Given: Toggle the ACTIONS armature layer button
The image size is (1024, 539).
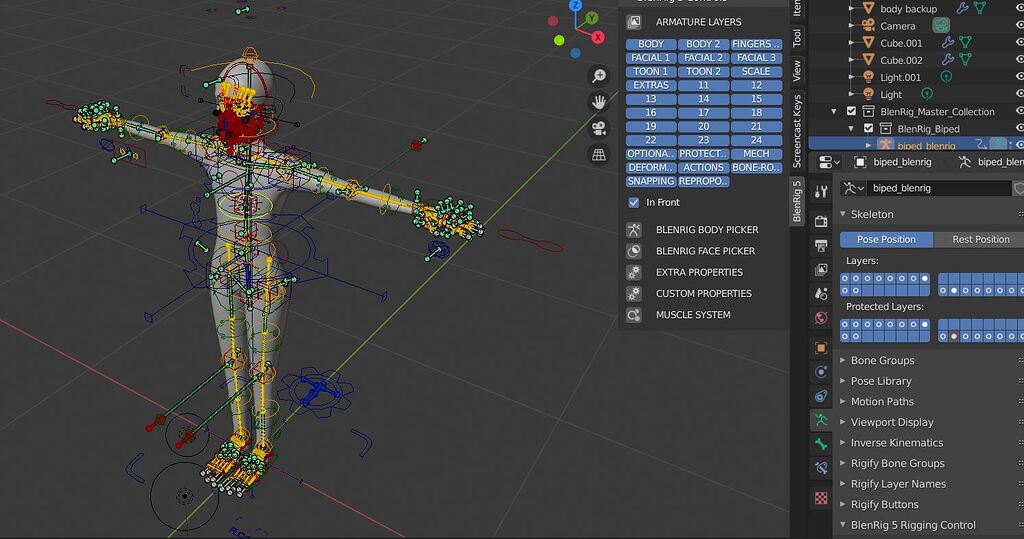Looking at the screenshot, I should point(703,167).
